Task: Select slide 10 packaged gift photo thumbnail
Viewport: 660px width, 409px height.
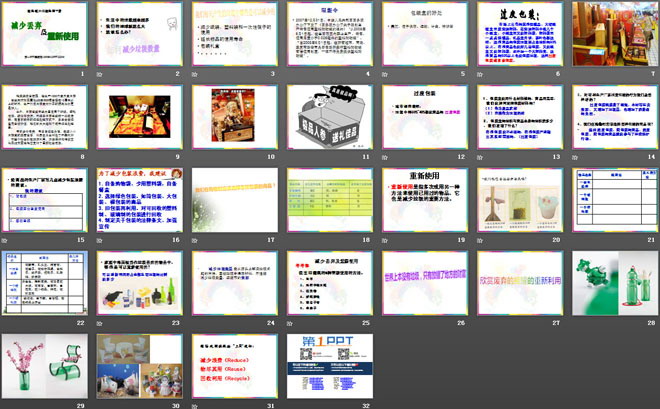Action: click(x=235, y=117)
